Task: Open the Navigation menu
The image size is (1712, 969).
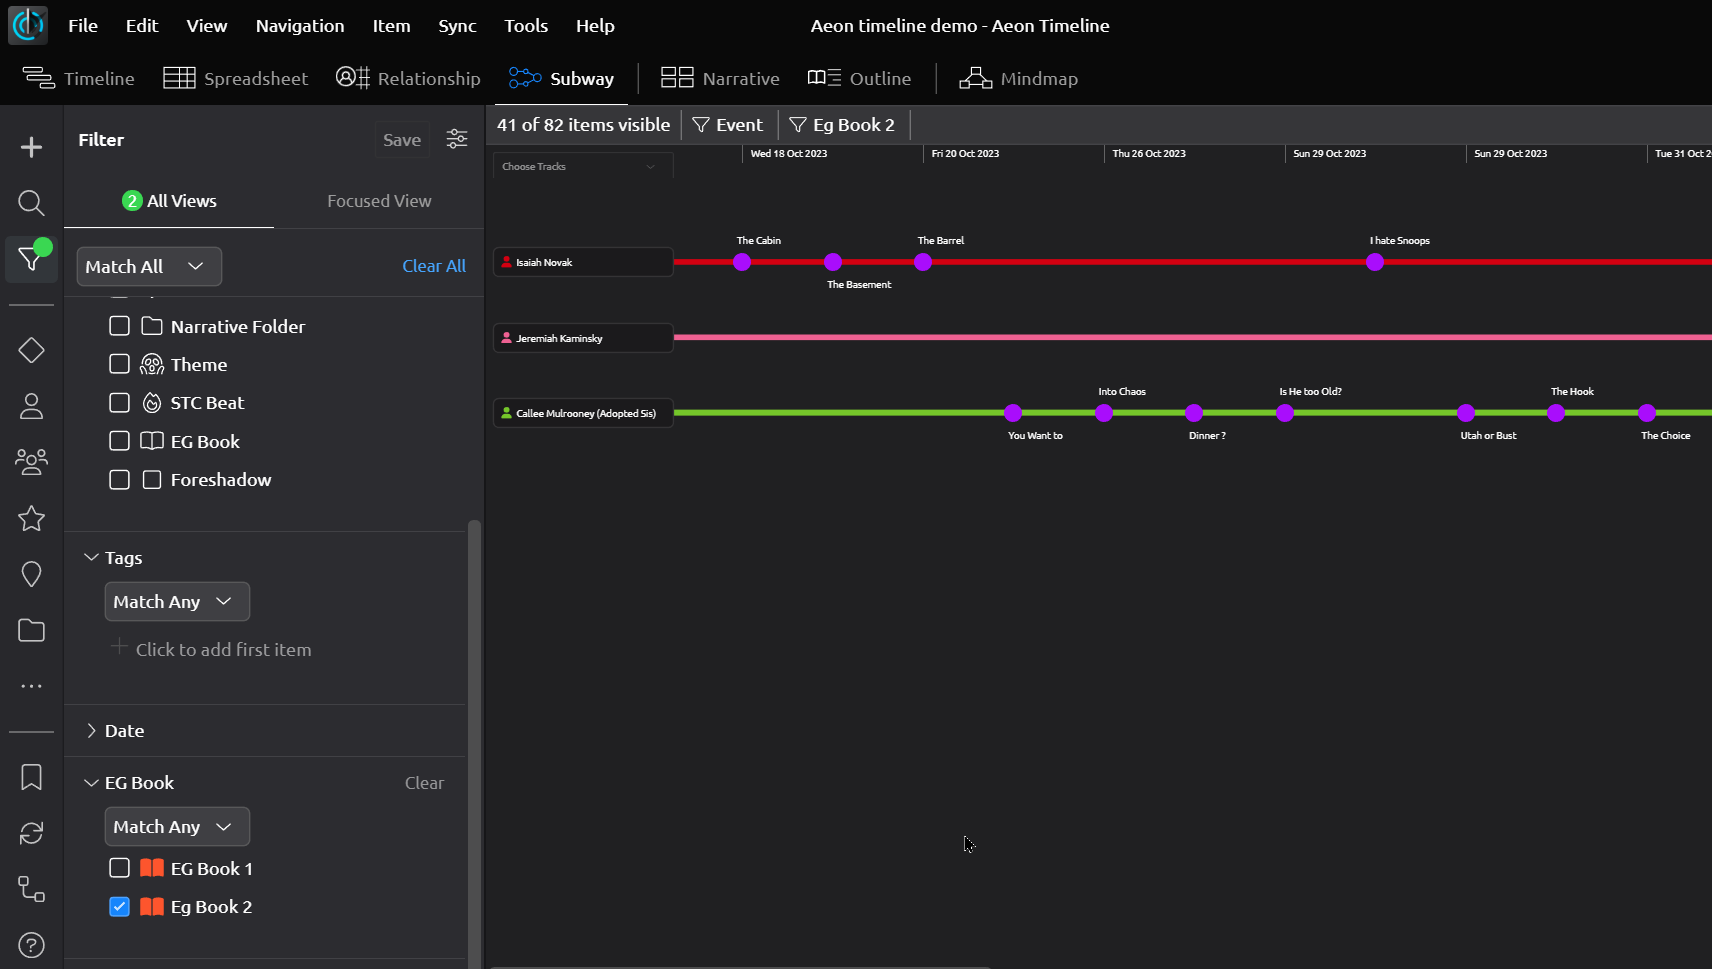Action: (x=300, y=25)
